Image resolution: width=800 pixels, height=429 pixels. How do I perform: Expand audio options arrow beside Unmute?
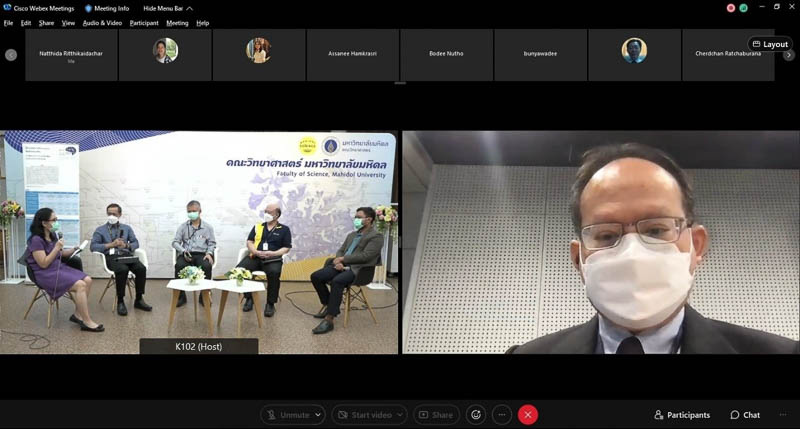pos(319,414)
